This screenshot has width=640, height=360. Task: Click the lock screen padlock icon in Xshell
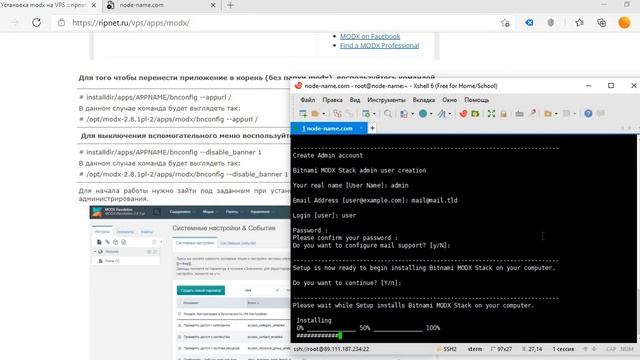[504, 113]
